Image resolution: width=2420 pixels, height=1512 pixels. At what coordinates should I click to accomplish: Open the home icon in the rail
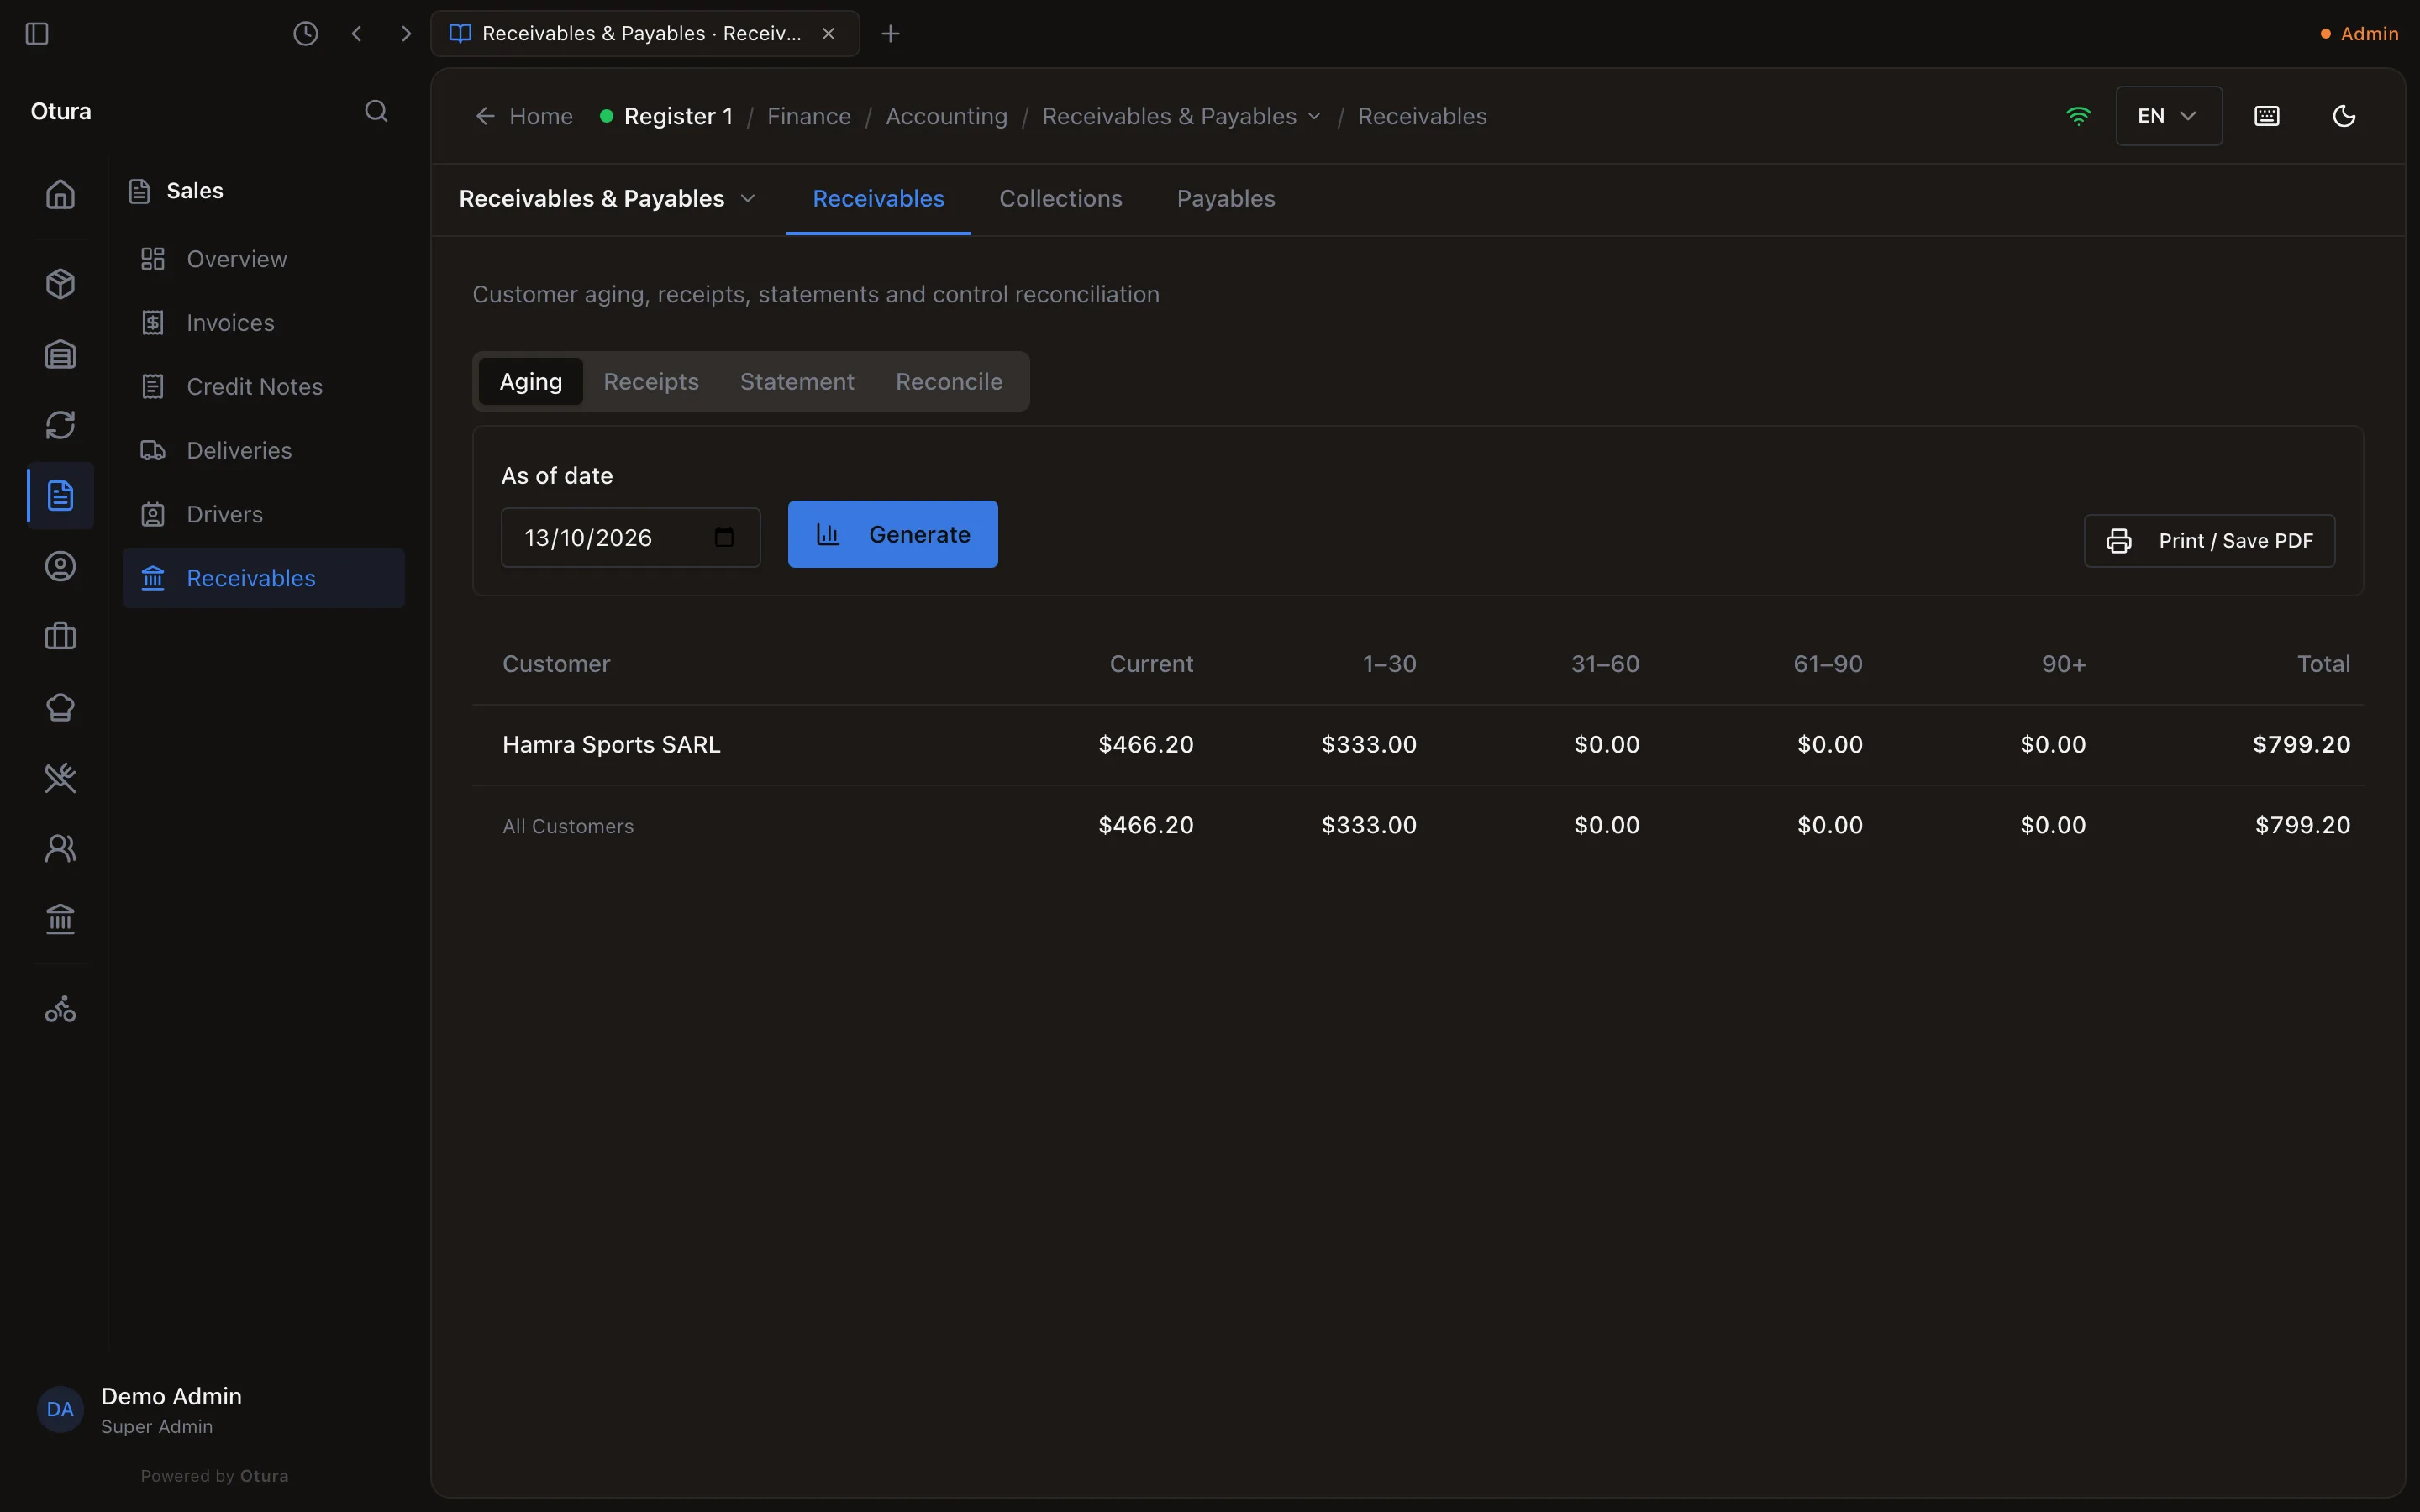[x=60, y=194]
